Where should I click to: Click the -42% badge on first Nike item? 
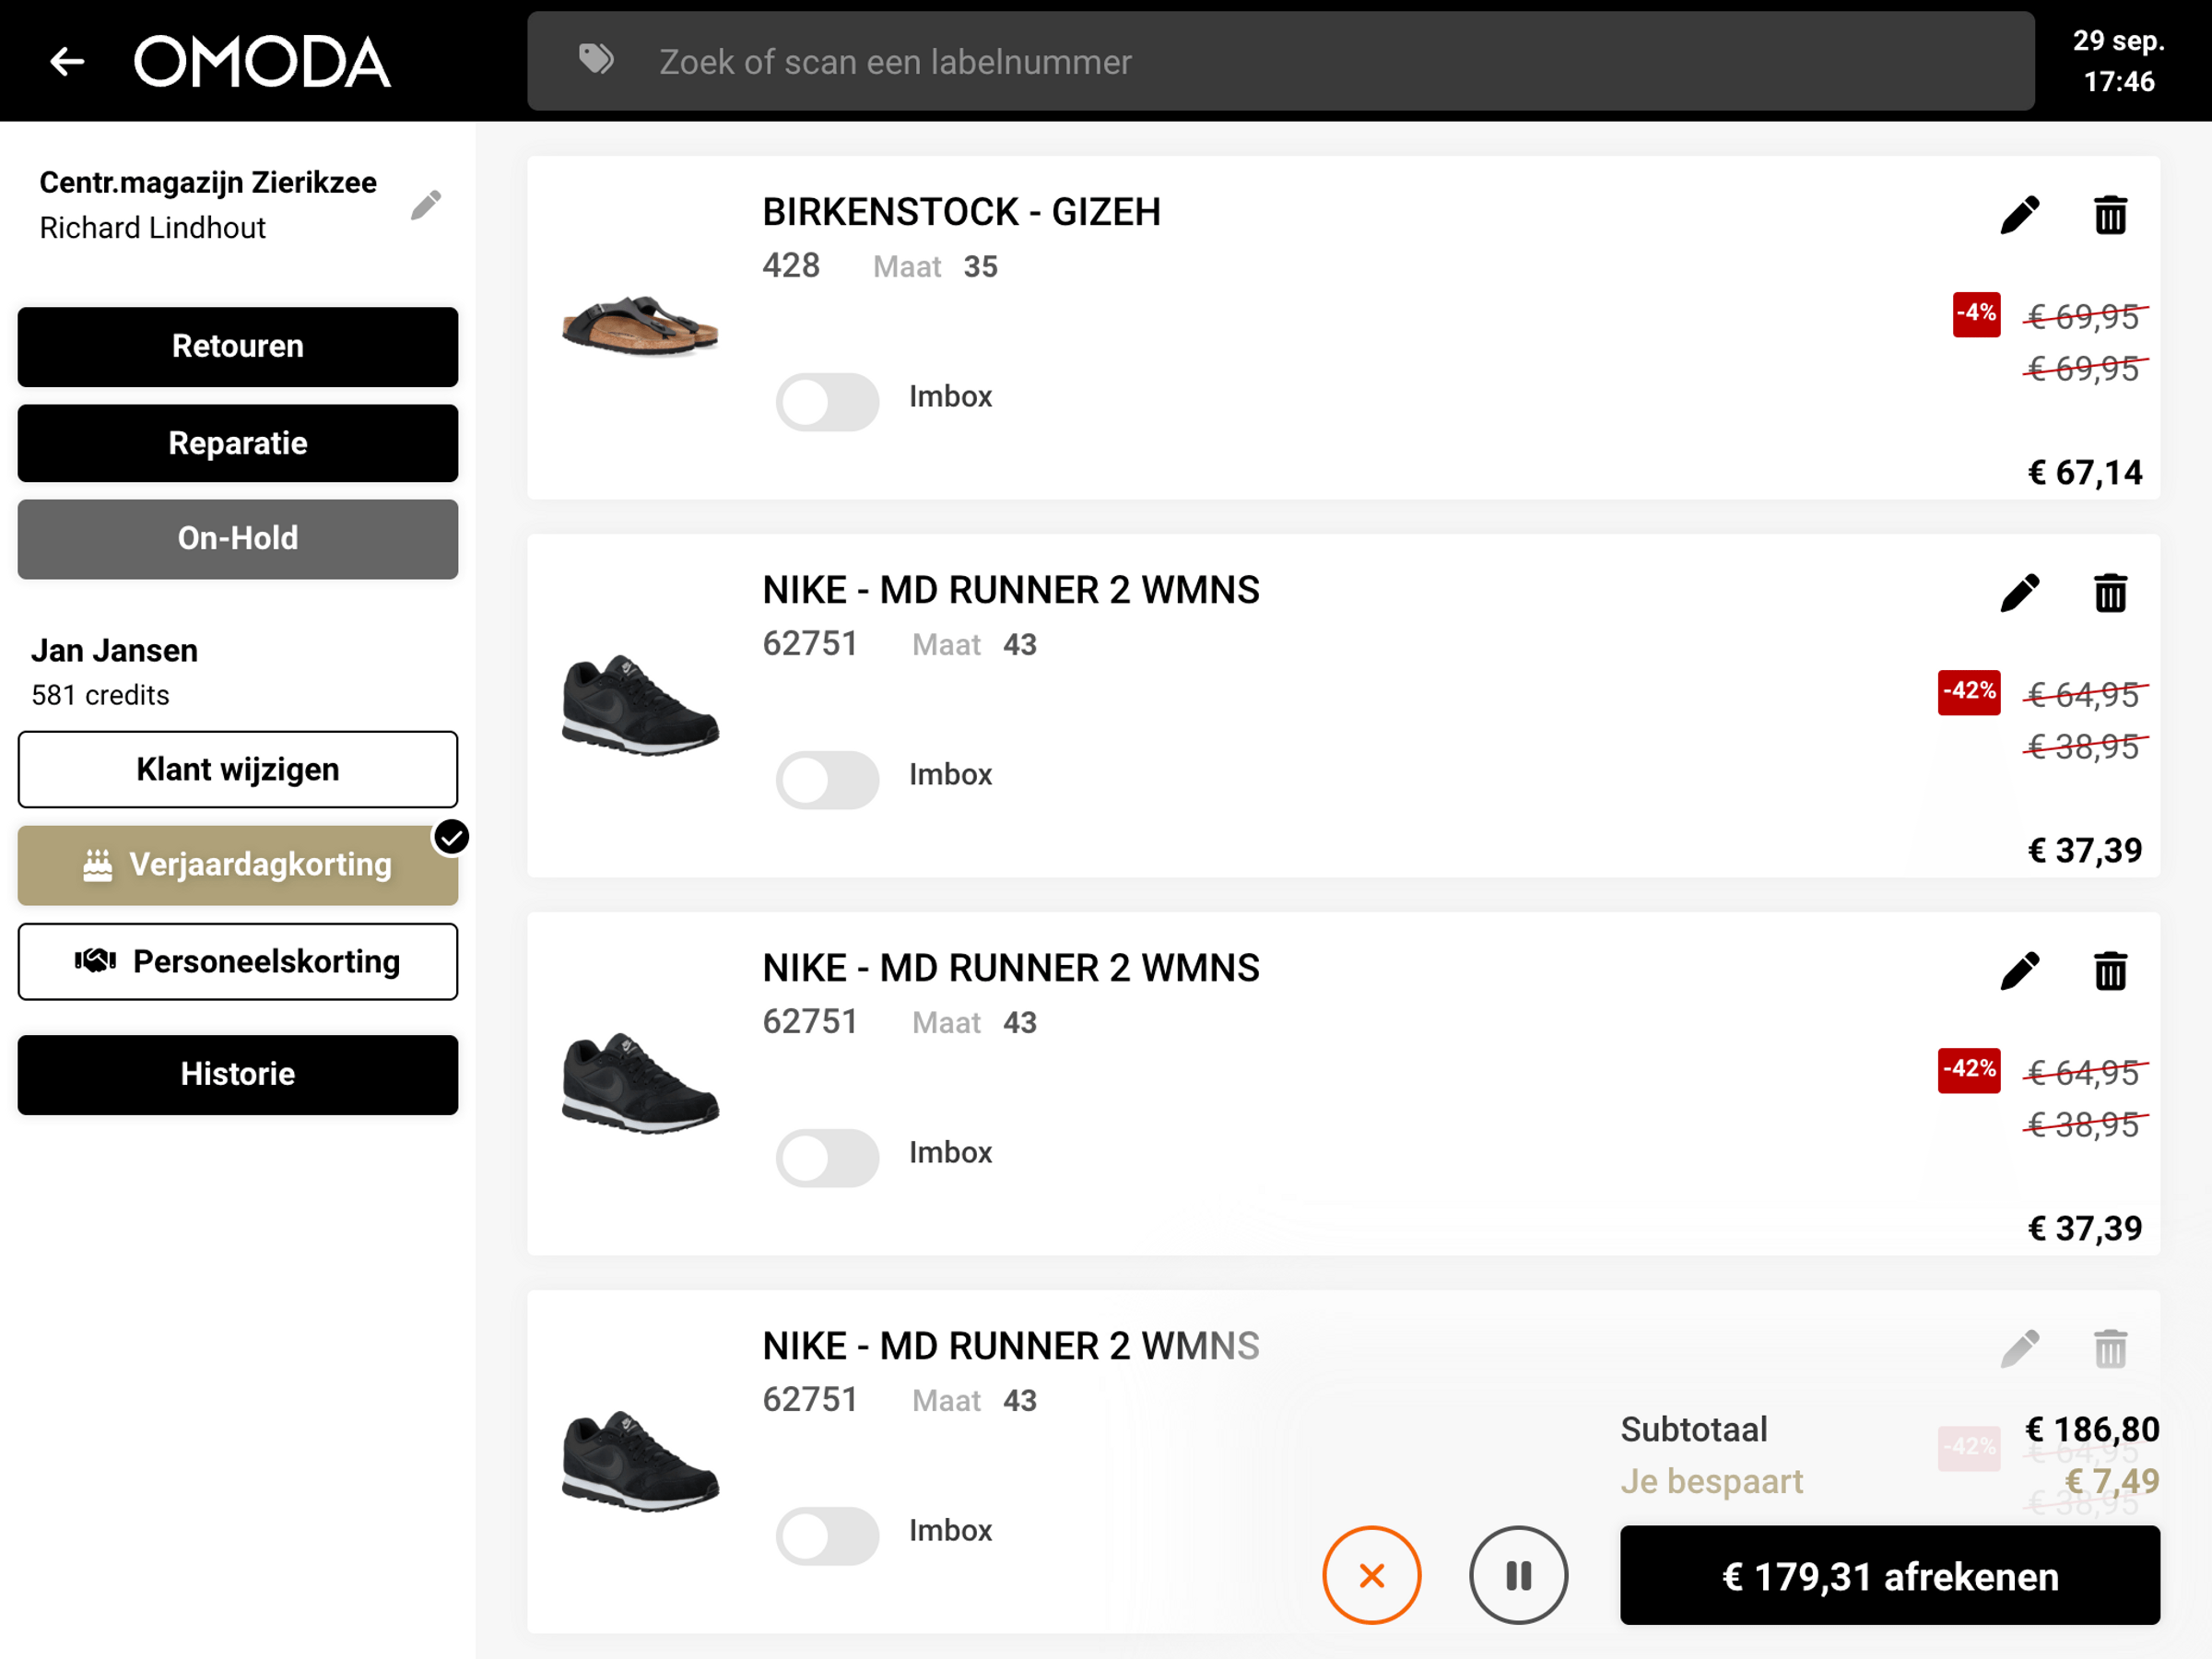1968,692
